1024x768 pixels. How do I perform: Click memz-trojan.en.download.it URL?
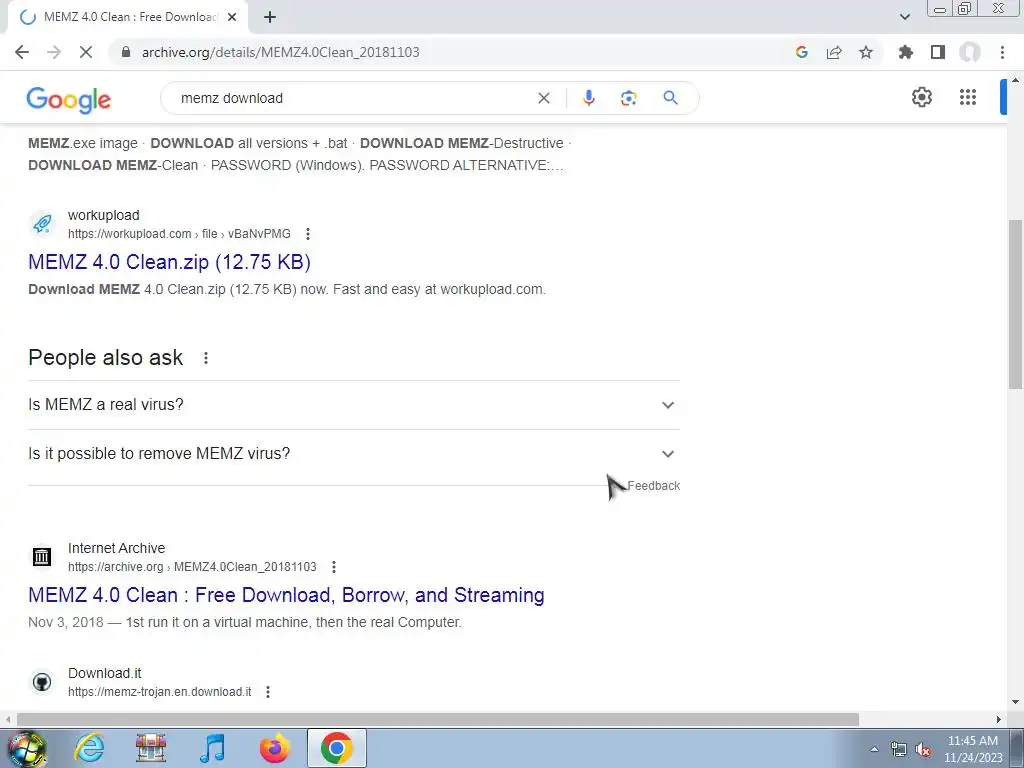click(159, 692)
